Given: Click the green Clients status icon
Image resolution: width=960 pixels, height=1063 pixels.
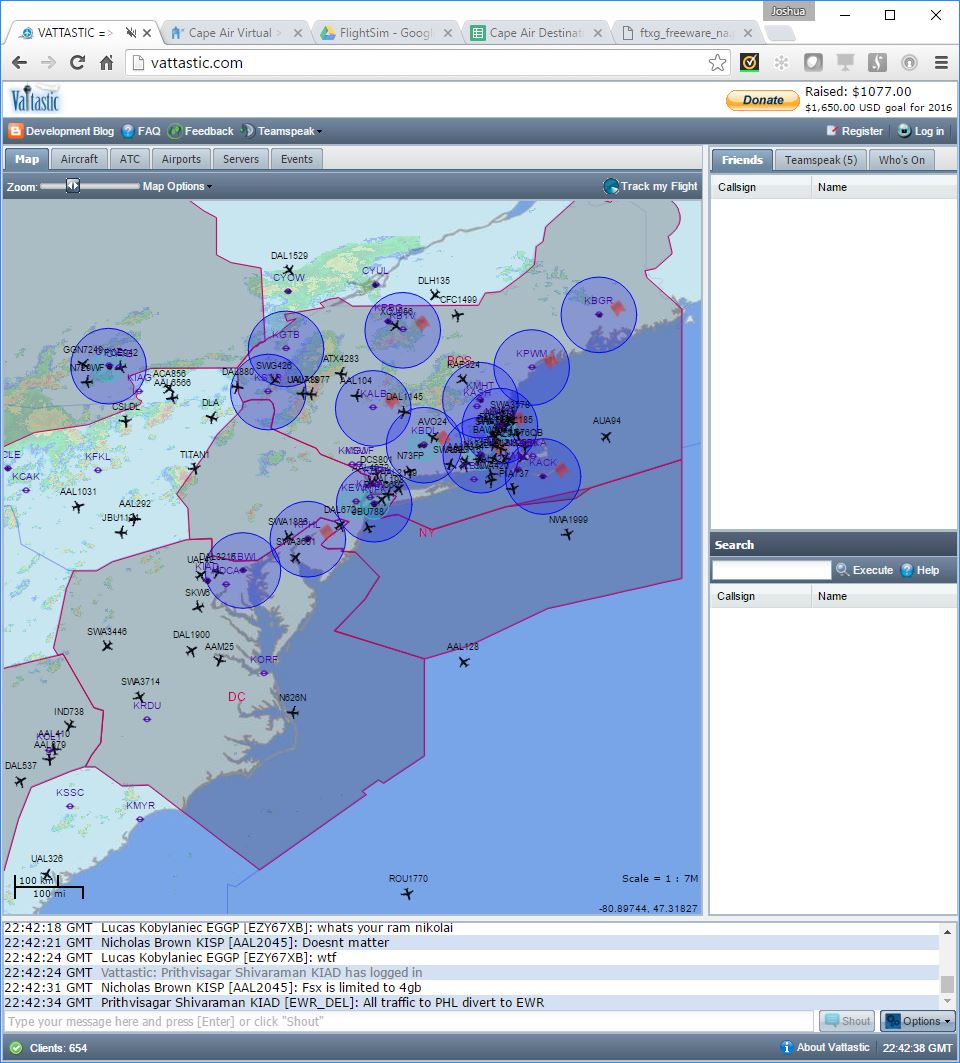Looking at the screenshot, I should click(x=16, y=1048).
